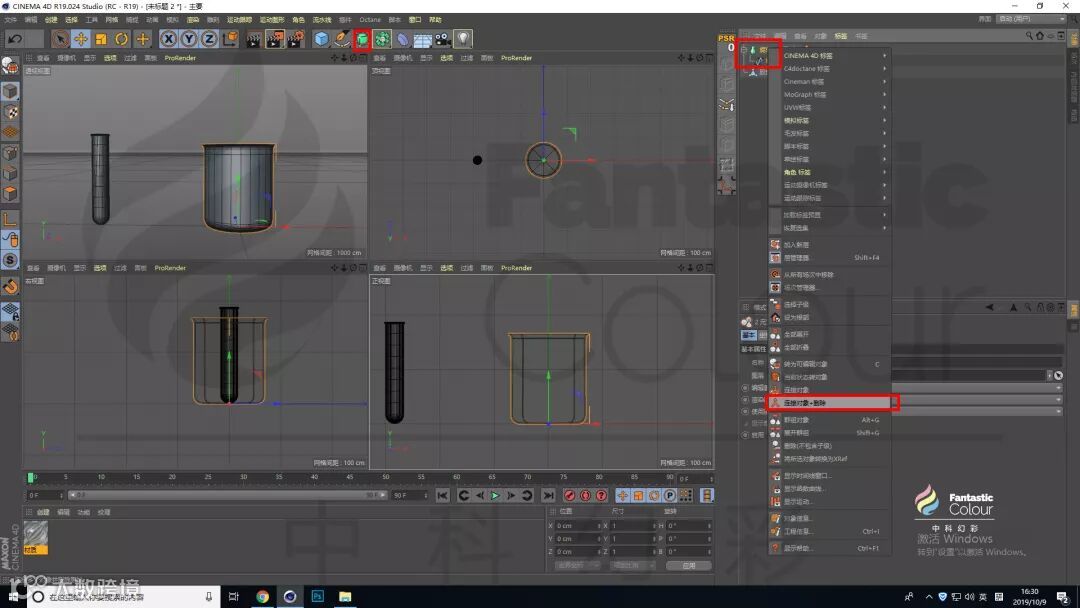This screenshot has height=608, width=1080.
Task: Click the Apply button in coordinates panel
Action: [688, 566]
